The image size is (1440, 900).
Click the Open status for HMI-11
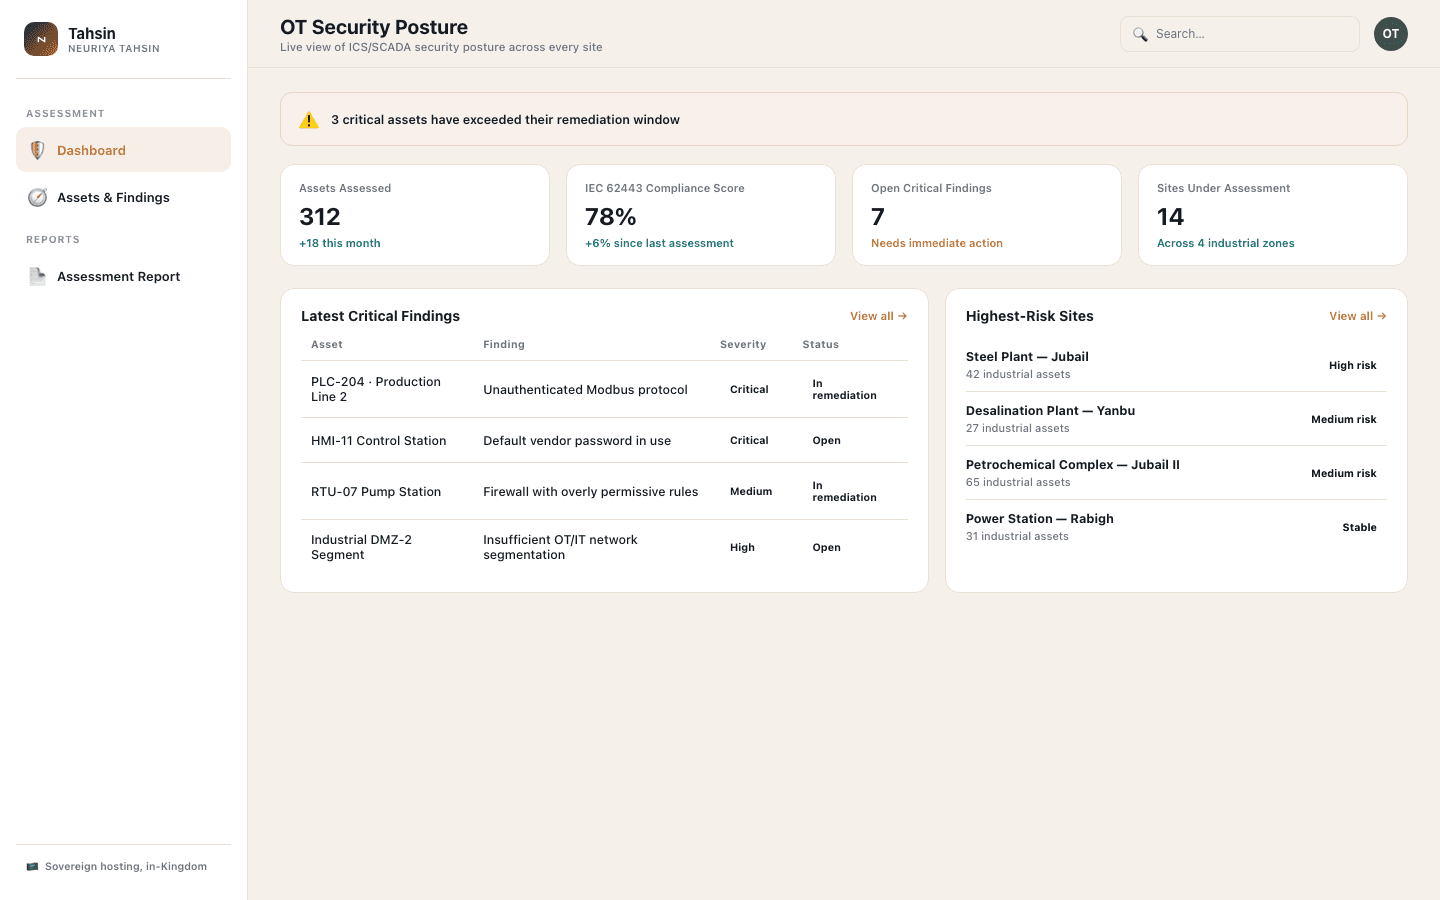827,441
